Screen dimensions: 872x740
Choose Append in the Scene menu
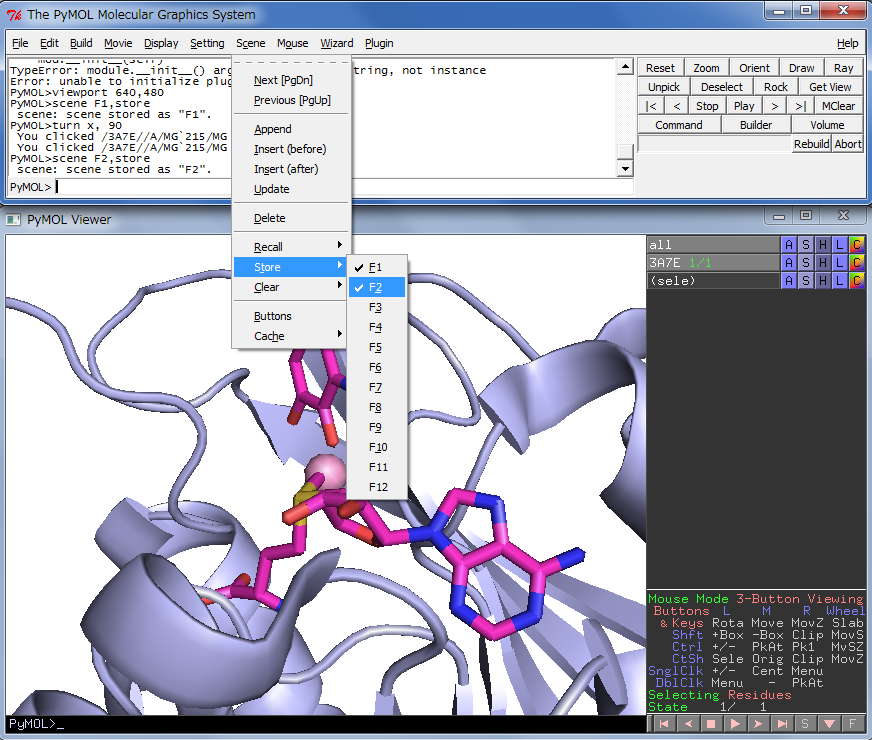pos(273,129)
